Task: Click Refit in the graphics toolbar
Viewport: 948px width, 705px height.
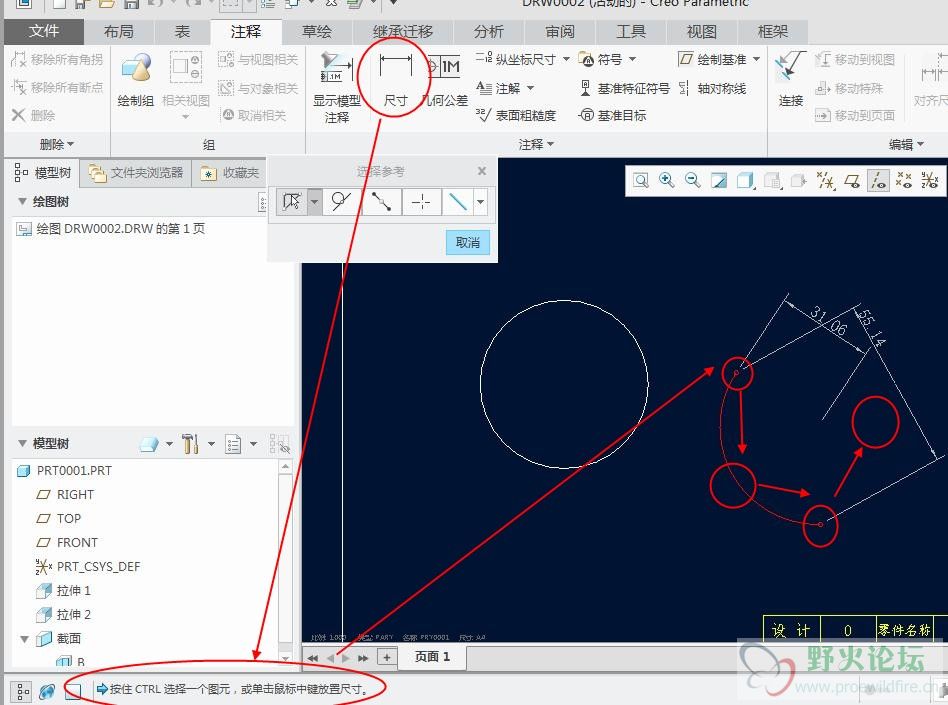Action: click(x=641, y=180)
